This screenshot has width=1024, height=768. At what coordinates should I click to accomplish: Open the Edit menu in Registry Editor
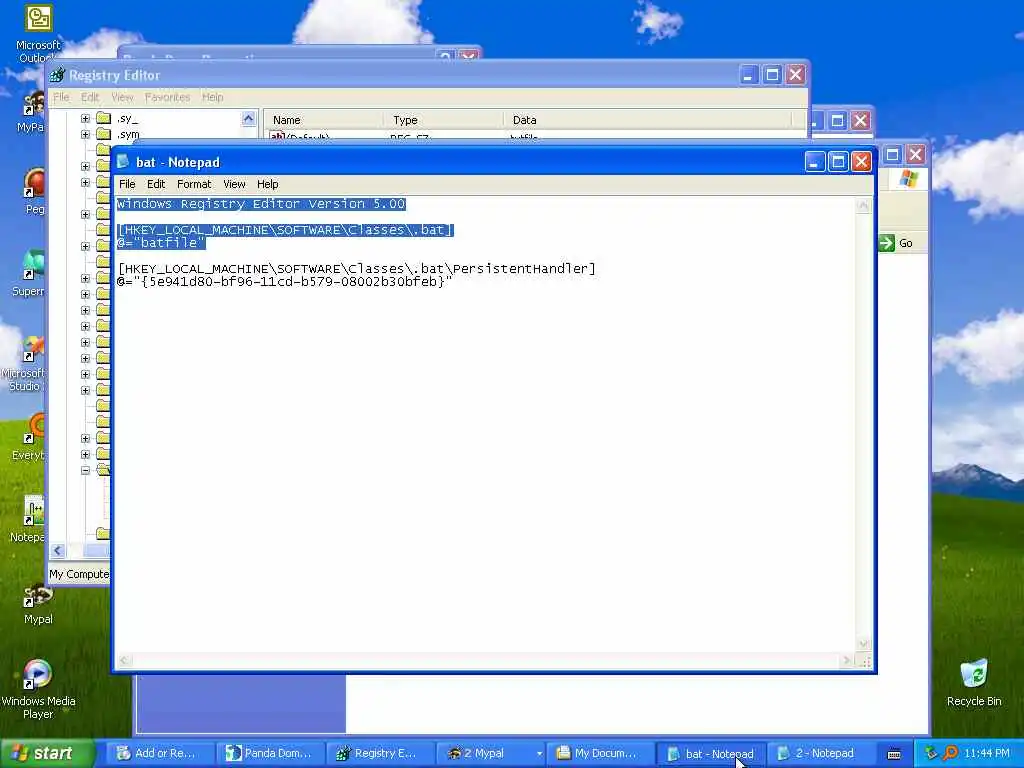(x=89, y=97)
